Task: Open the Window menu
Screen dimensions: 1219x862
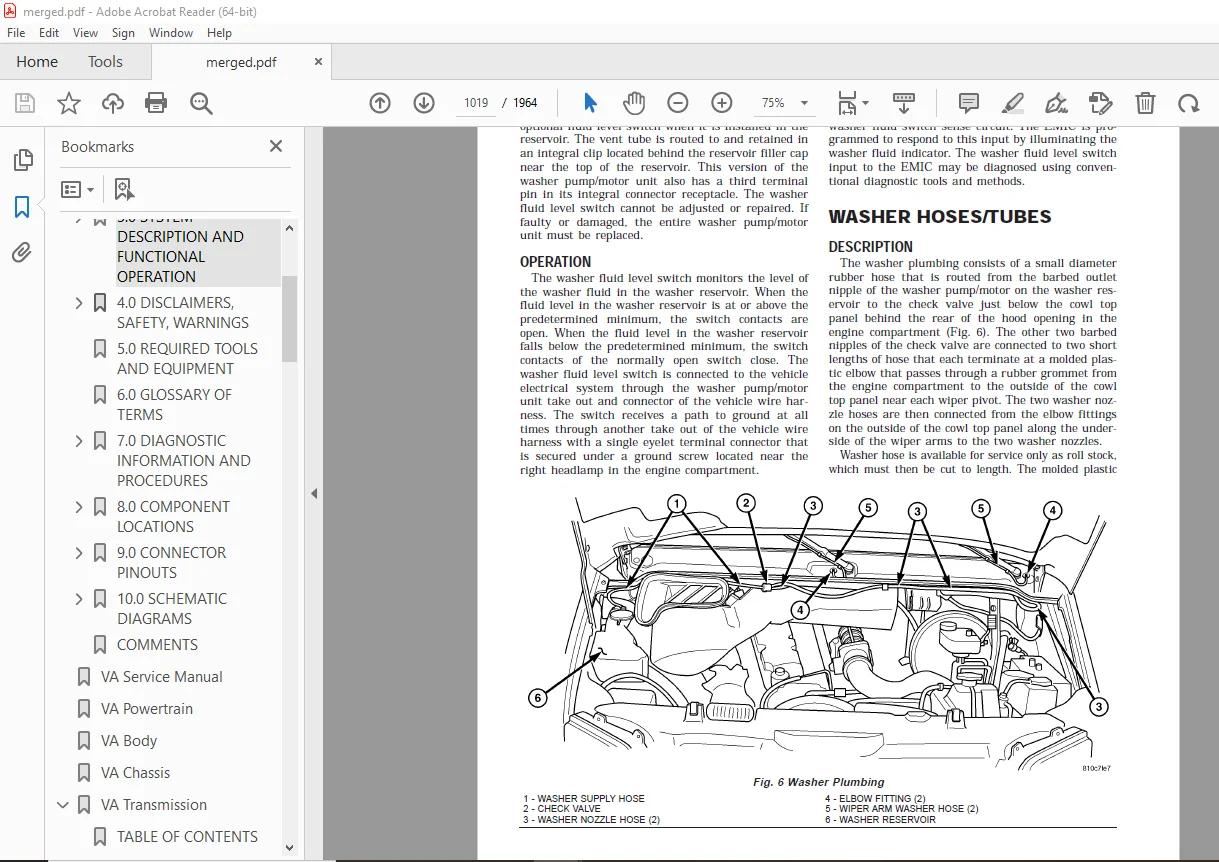Action: 171,33
